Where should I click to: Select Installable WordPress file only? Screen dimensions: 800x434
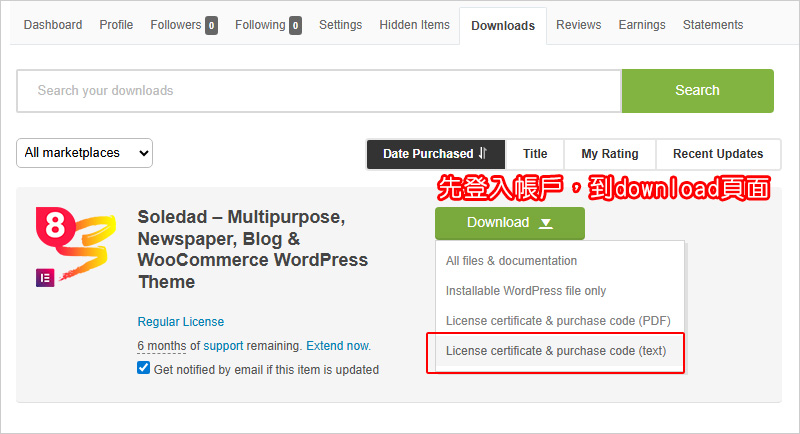point(526,291)
